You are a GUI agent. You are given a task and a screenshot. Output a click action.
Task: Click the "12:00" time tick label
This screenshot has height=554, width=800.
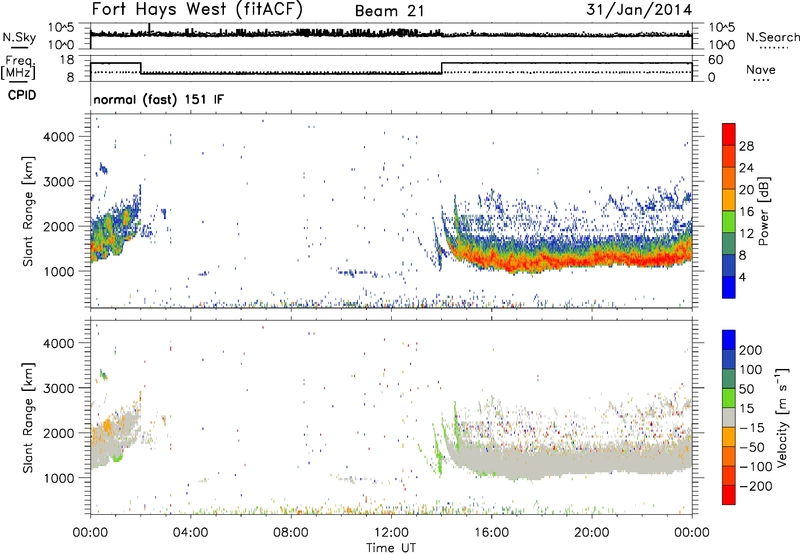[x=391, y=533]
